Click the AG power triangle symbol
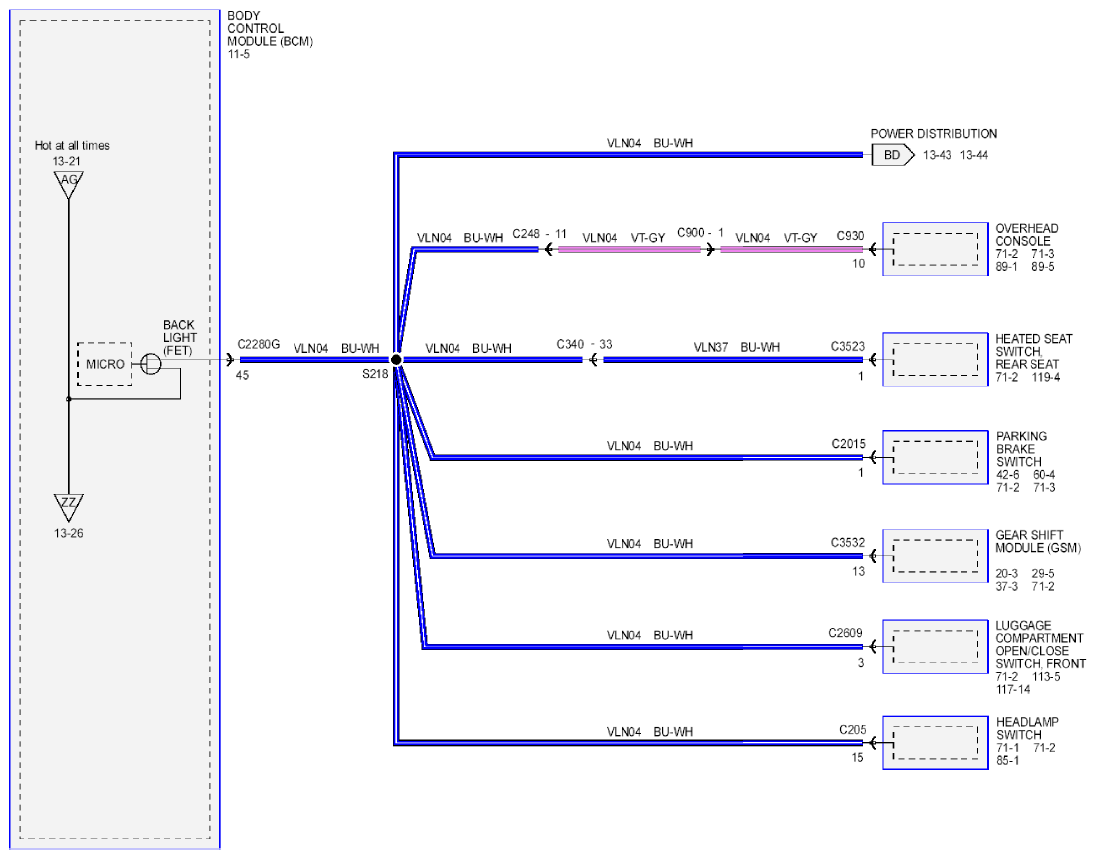 point(68,184)
